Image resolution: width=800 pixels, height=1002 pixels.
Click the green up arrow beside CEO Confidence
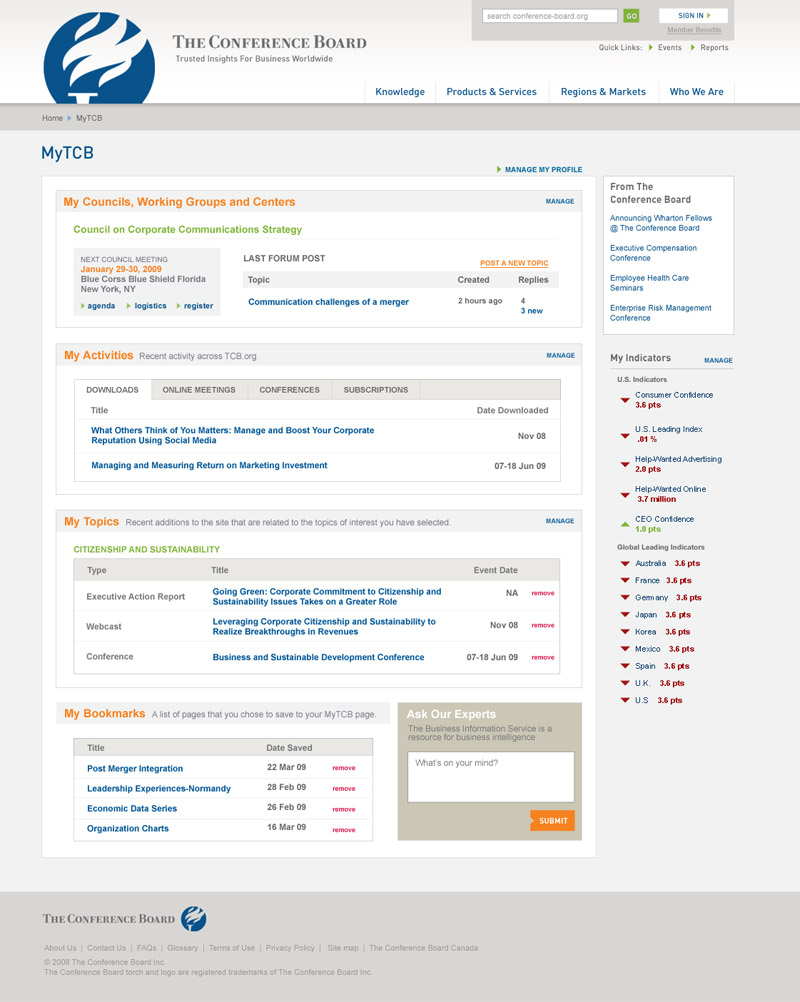625,523
